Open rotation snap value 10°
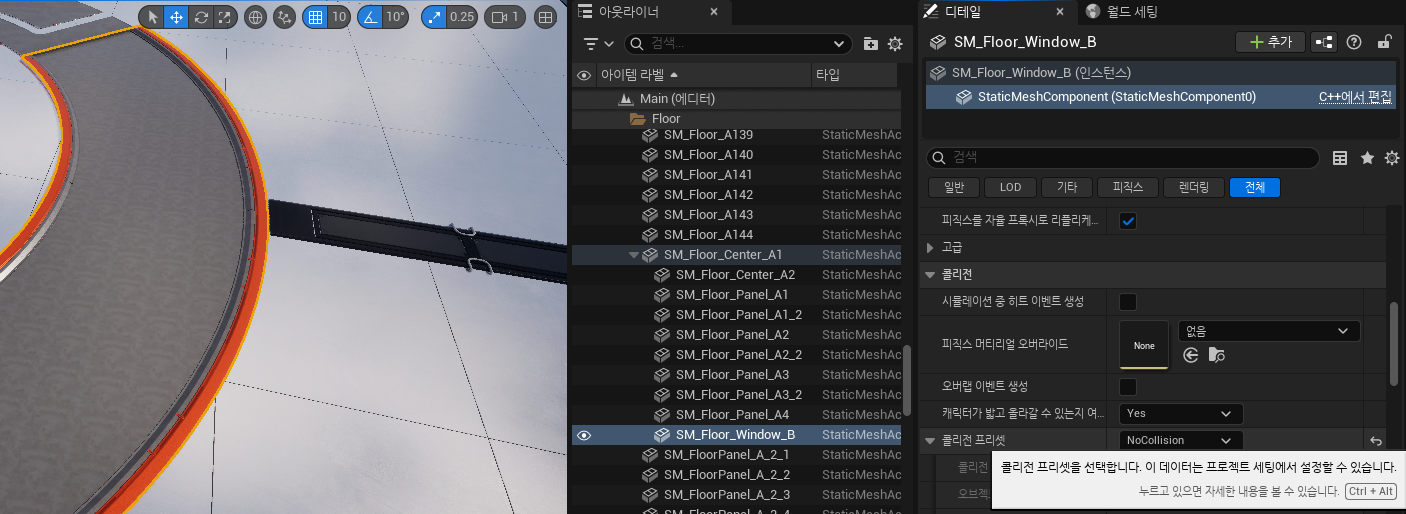This screenshot has height=514, width=1406. coord(395,17)
